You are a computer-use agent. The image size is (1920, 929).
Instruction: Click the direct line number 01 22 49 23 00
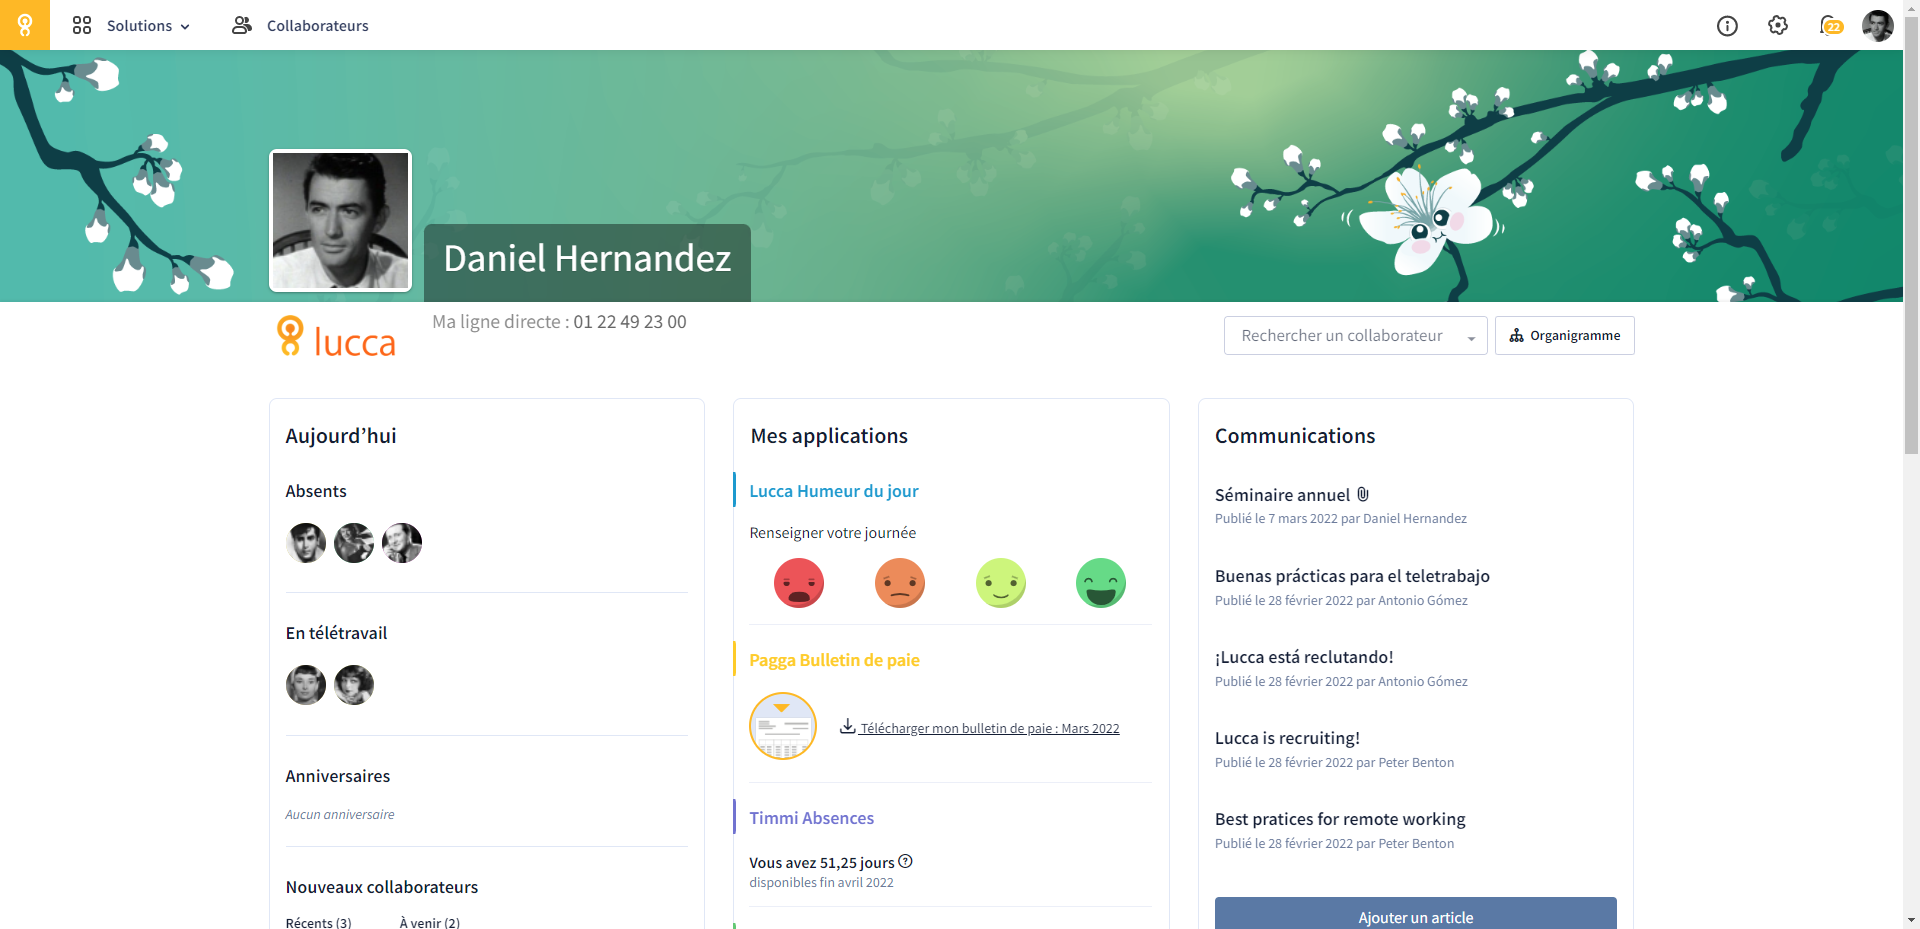(630, 322)
